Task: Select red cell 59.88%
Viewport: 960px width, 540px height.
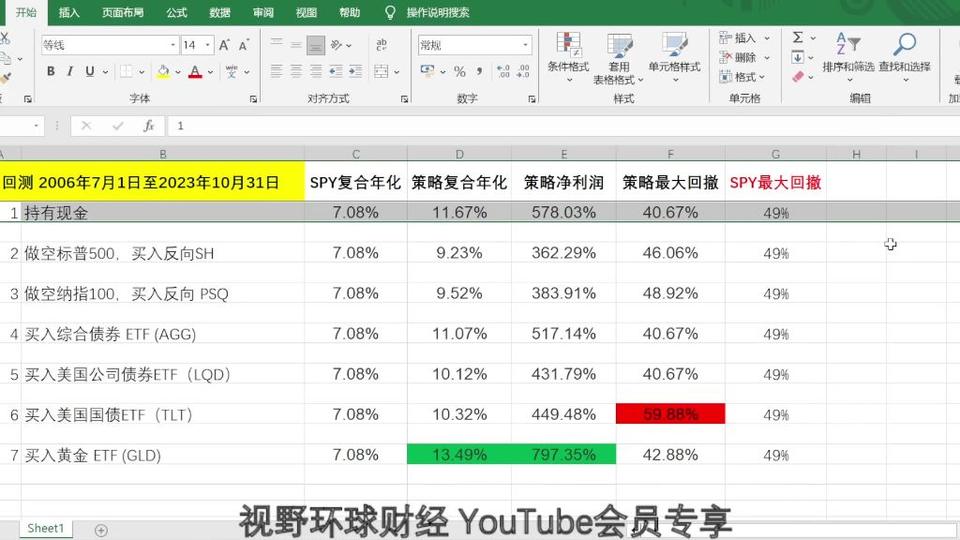Action: [x=670, y=414]
